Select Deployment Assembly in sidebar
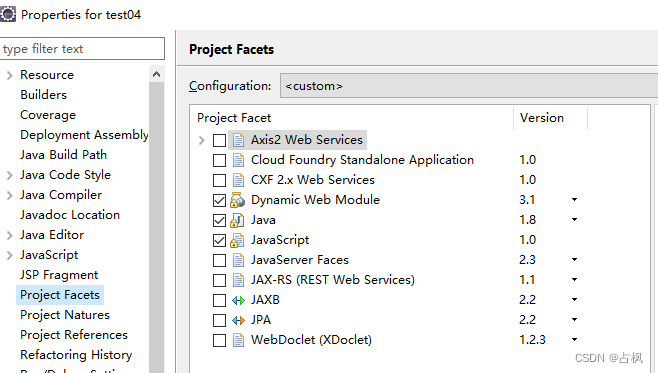Viewport: 658px width, 373px height. click(x=84, y=135)
